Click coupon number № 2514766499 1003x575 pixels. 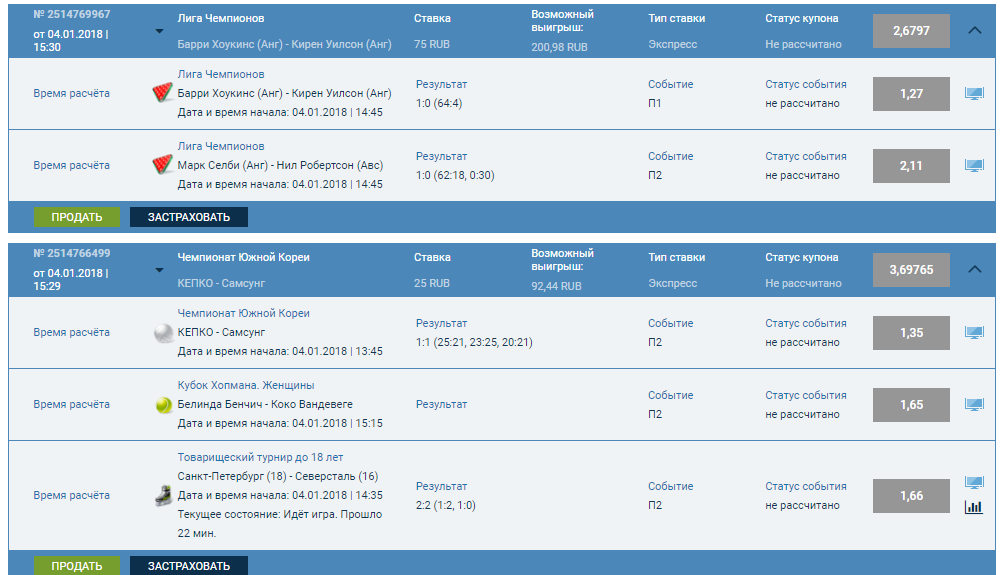[x=72, y=253]
